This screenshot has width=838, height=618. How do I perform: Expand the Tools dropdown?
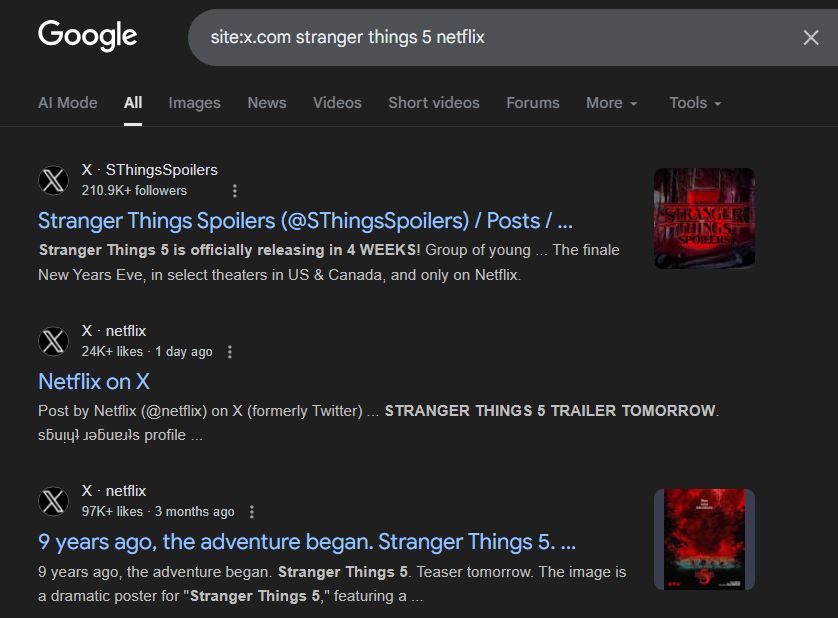[x=695, y=103]
